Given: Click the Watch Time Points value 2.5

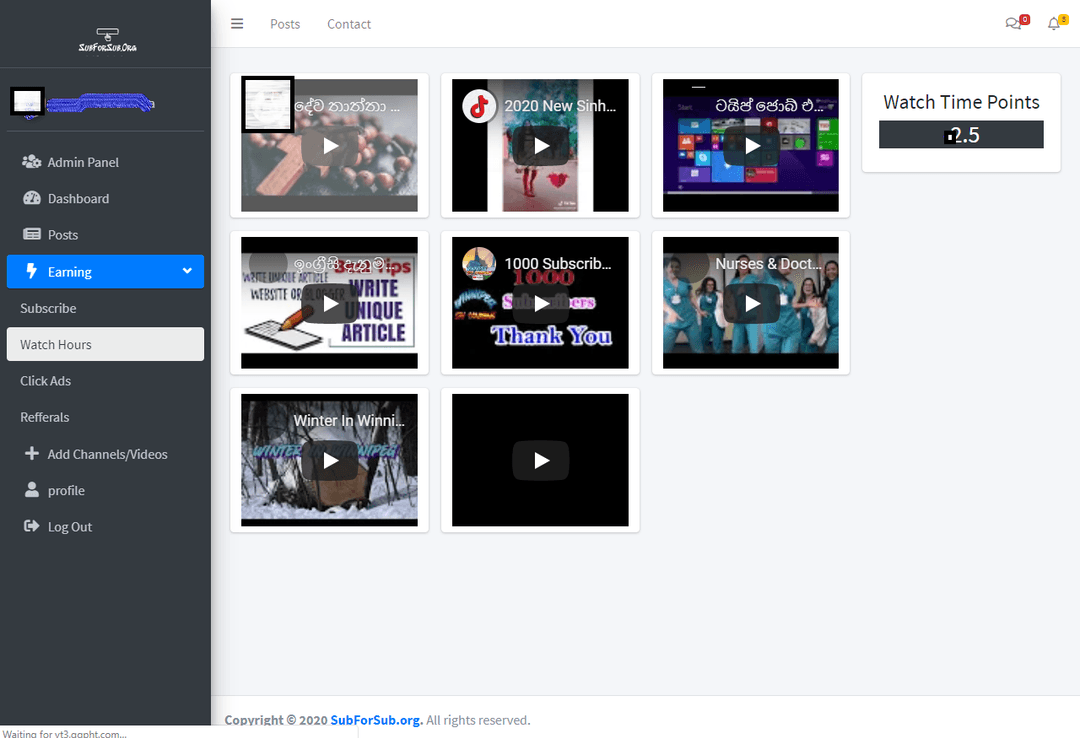Looking at the screenshot, I should coord(961,134).
